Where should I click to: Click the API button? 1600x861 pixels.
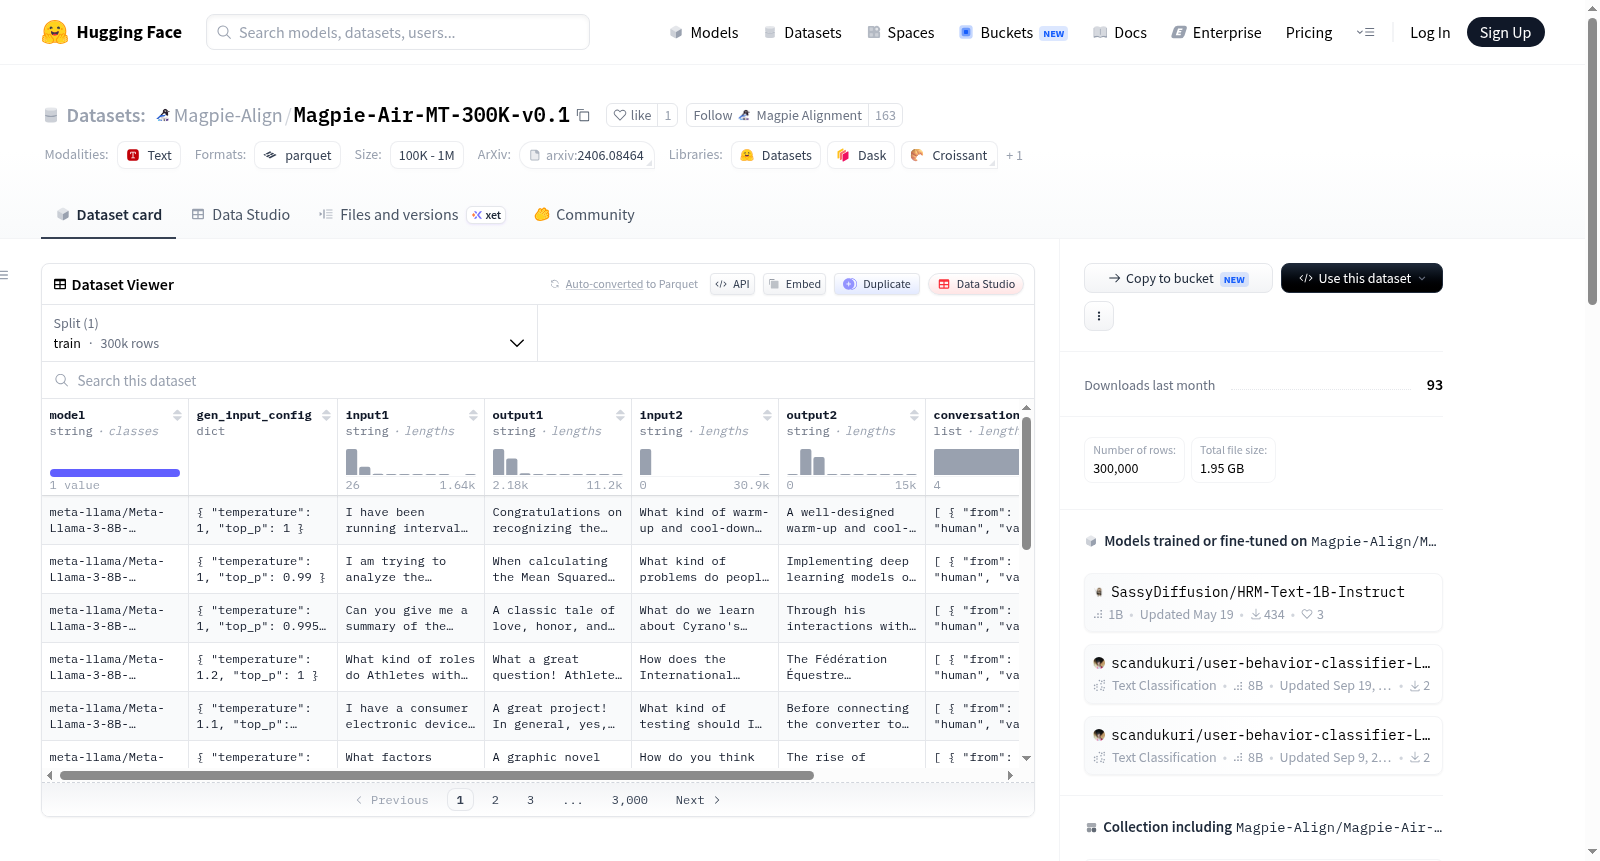[x=732, y=284]
